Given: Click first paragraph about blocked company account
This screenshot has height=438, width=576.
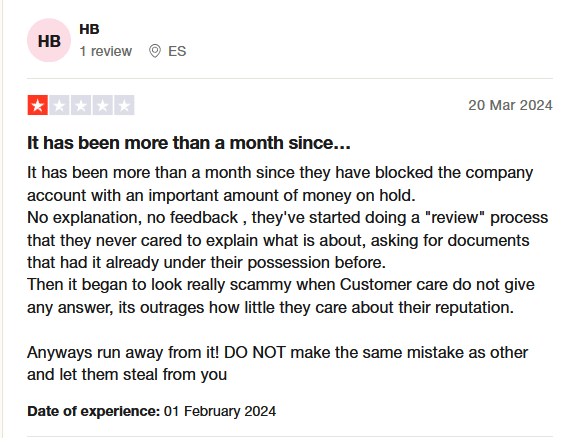Looking at the screenshot, I should pos(280,184).
